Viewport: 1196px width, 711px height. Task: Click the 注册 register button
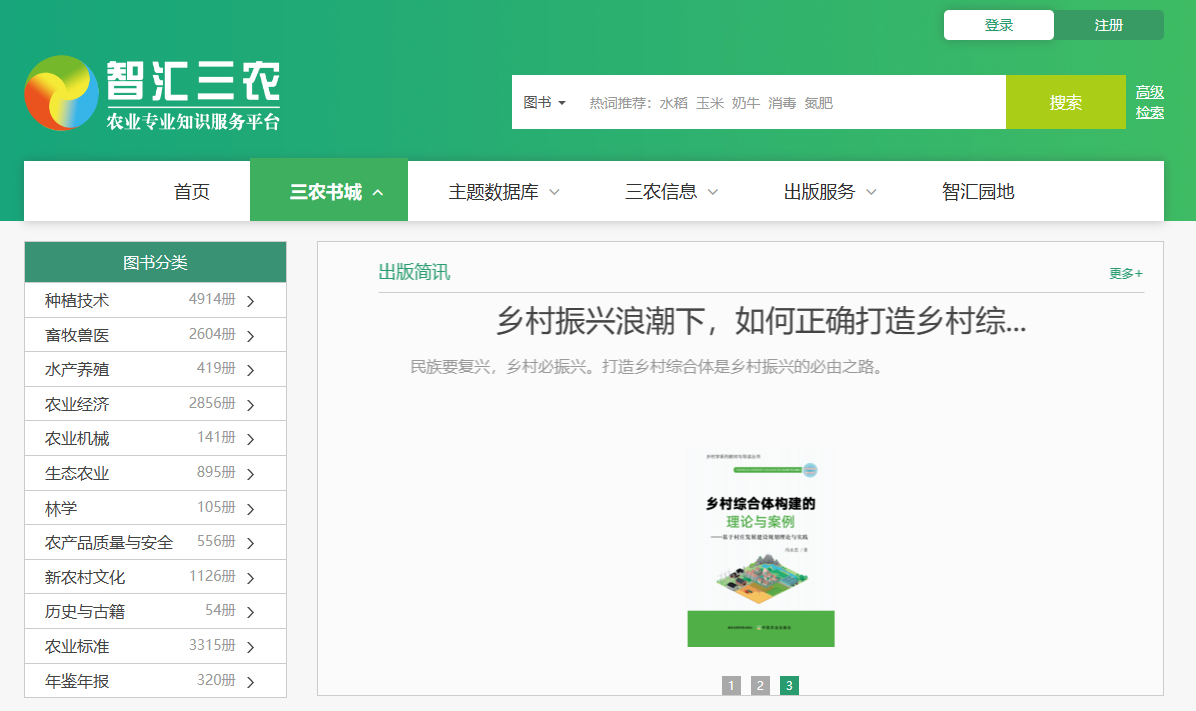tap(1110, 24)
